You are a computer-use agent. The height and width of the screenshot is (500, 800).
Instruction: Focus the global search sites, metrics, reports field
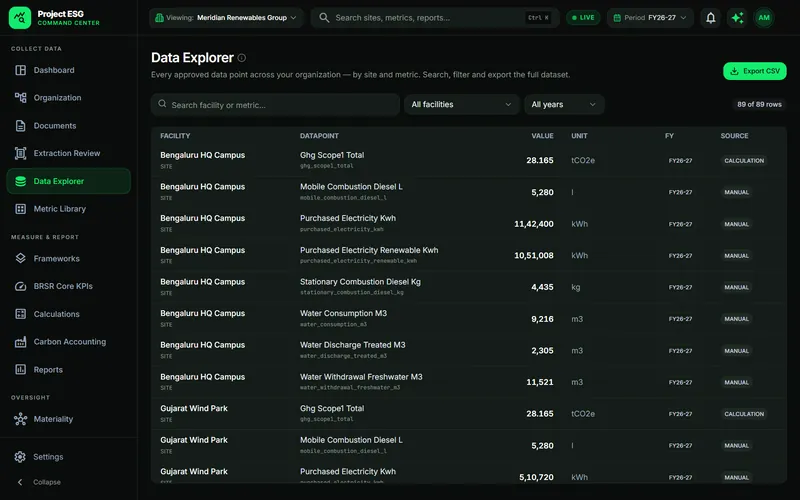[435, 18]
